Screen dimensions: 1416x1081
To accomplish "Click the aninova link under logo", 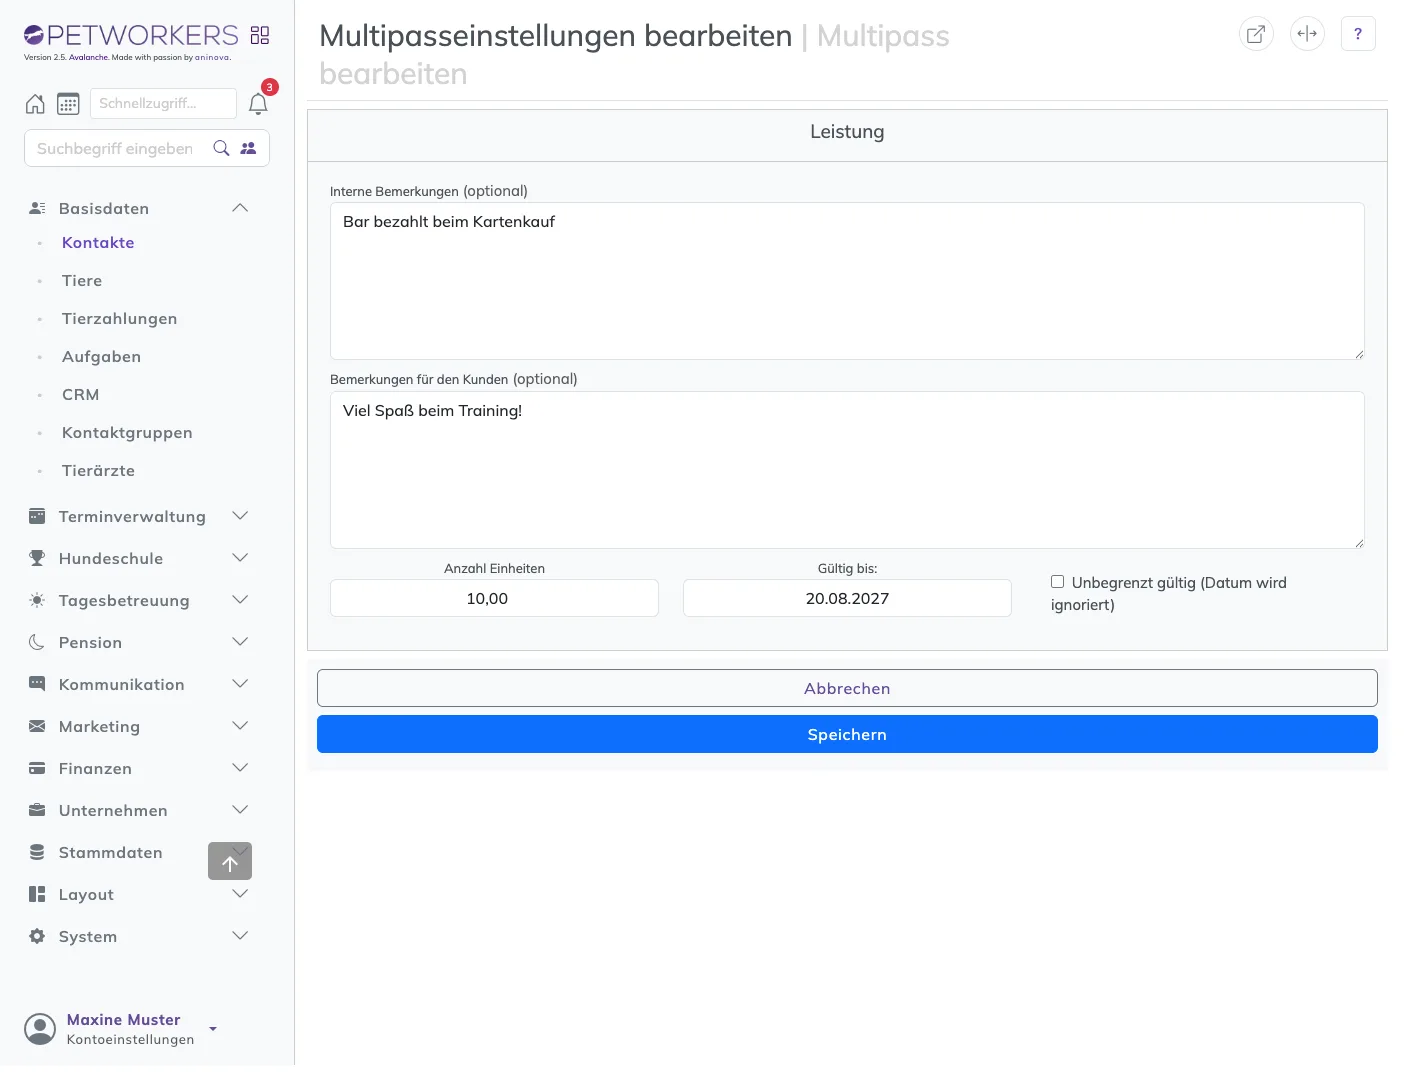I will 212,58.
